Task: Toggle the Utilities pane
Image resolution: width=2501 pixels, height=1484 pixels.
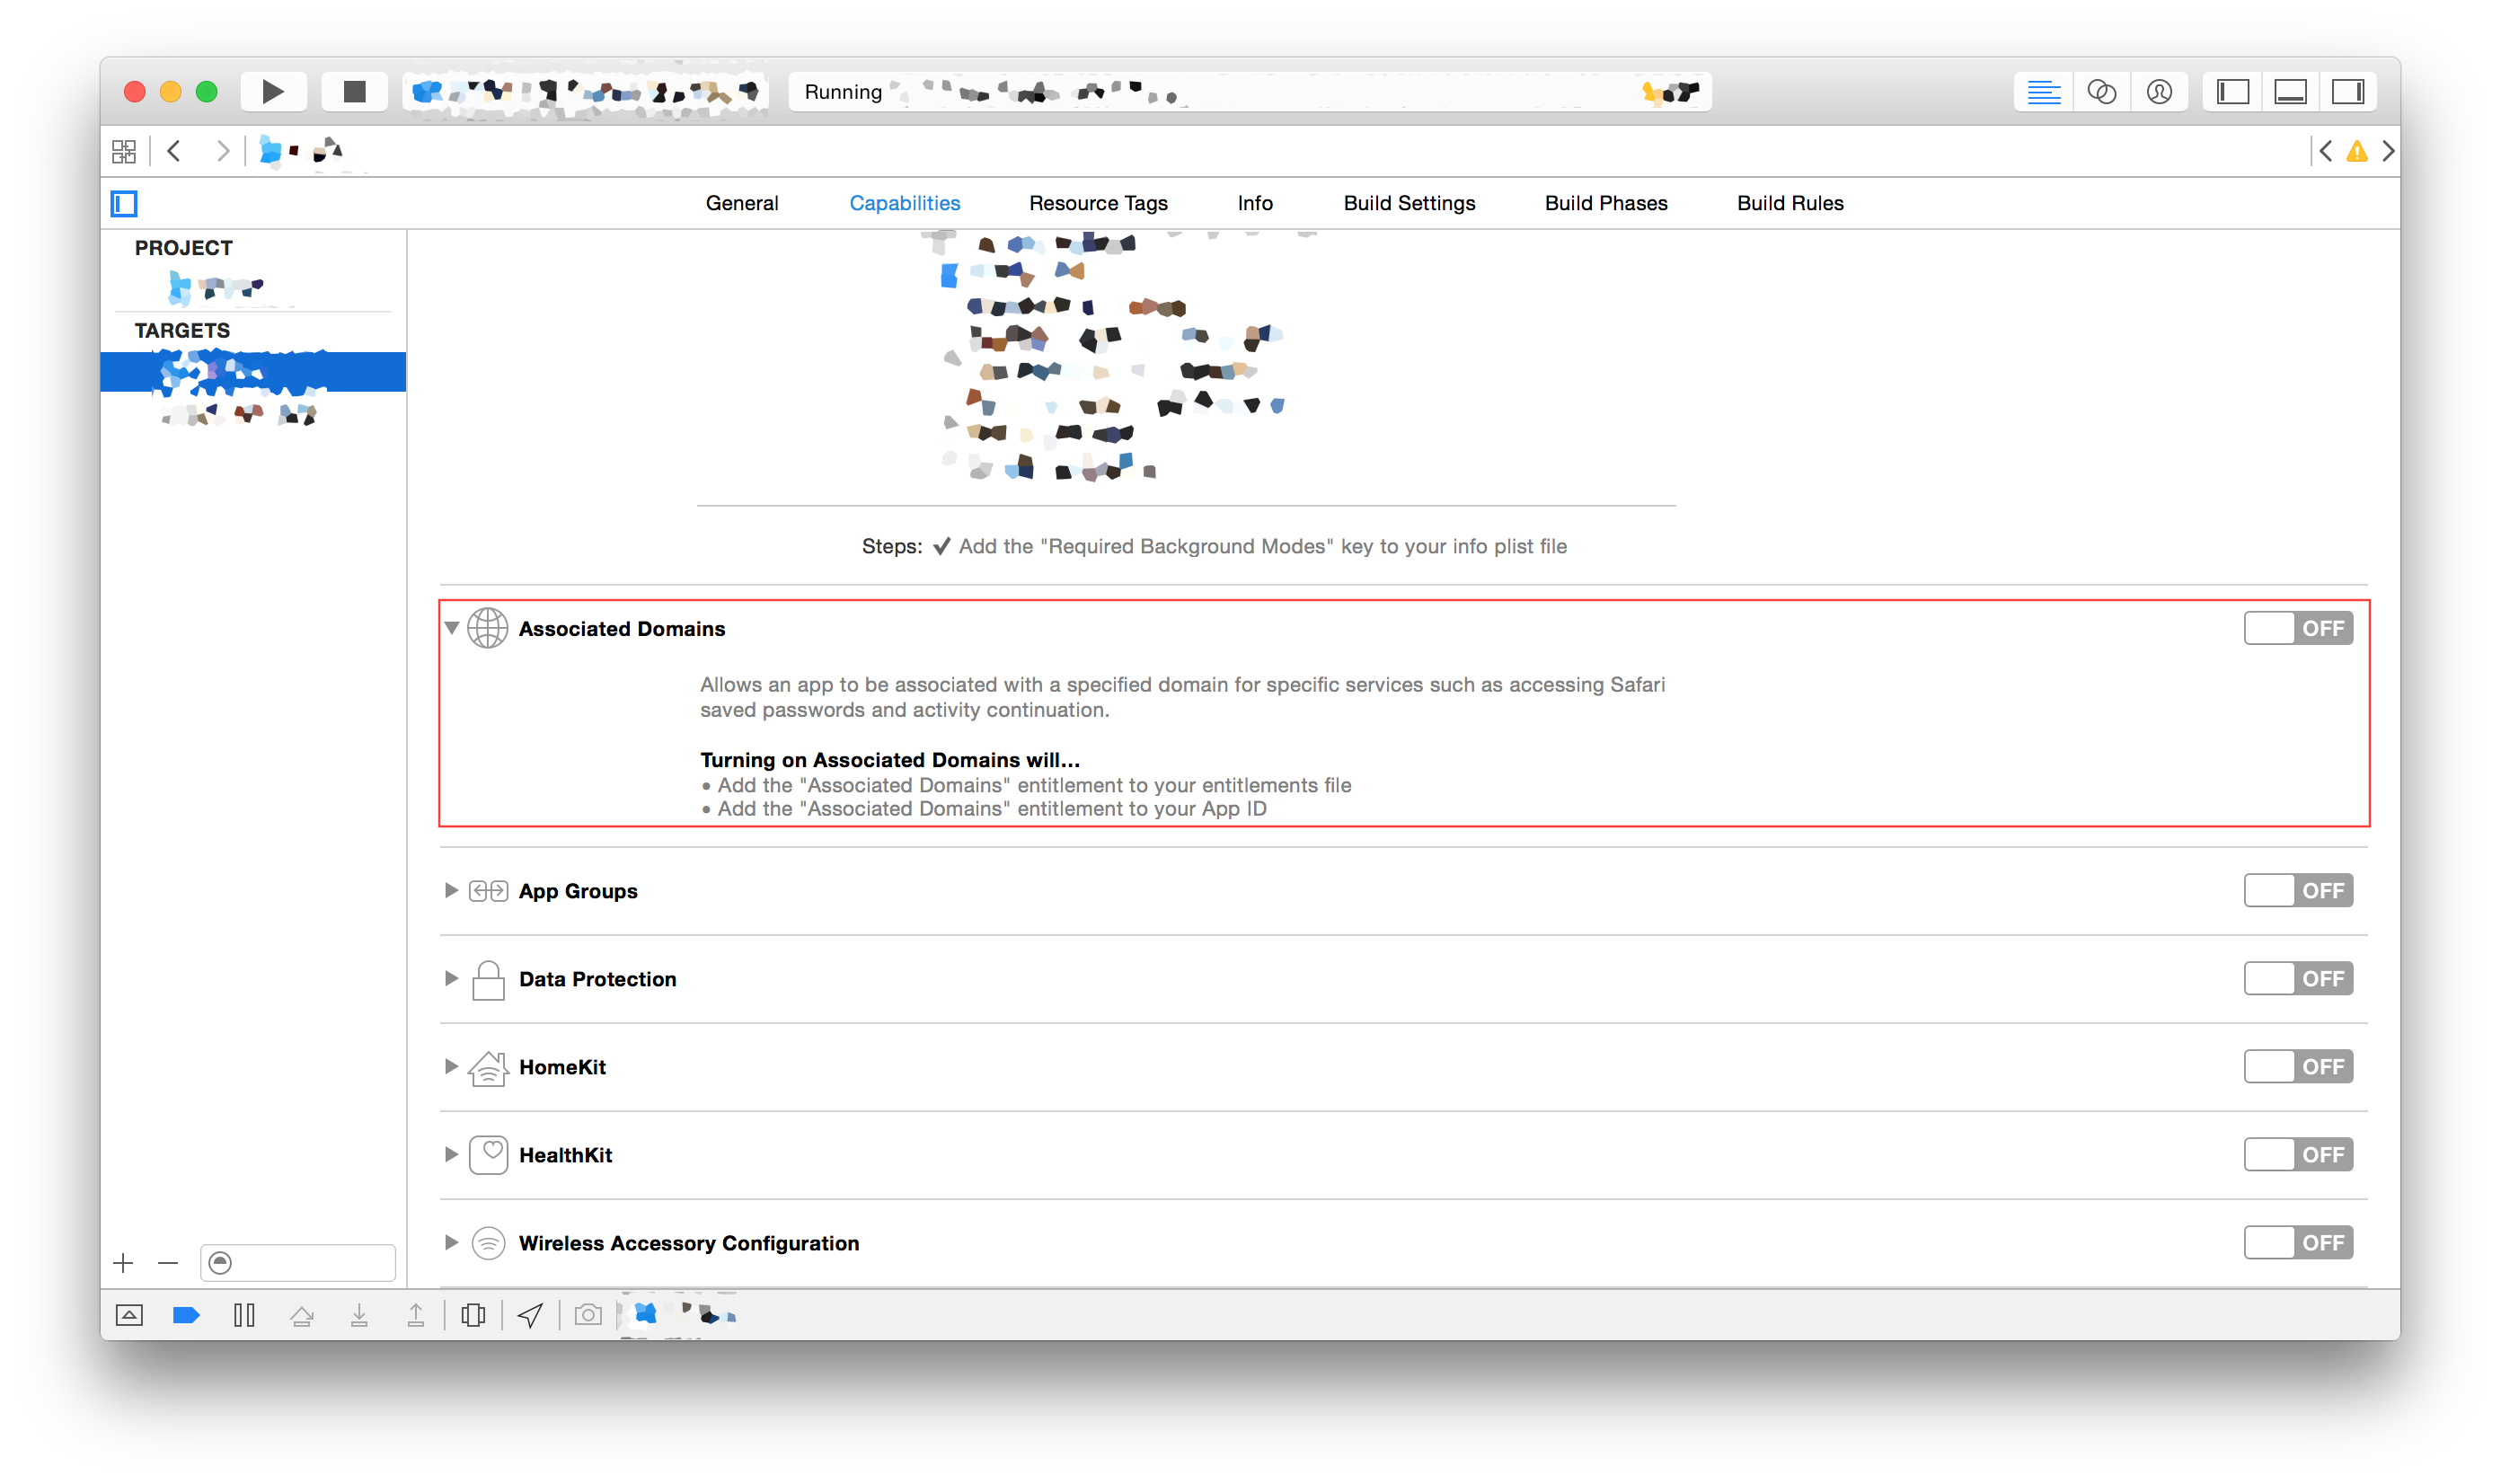Action: [2347, 92]
